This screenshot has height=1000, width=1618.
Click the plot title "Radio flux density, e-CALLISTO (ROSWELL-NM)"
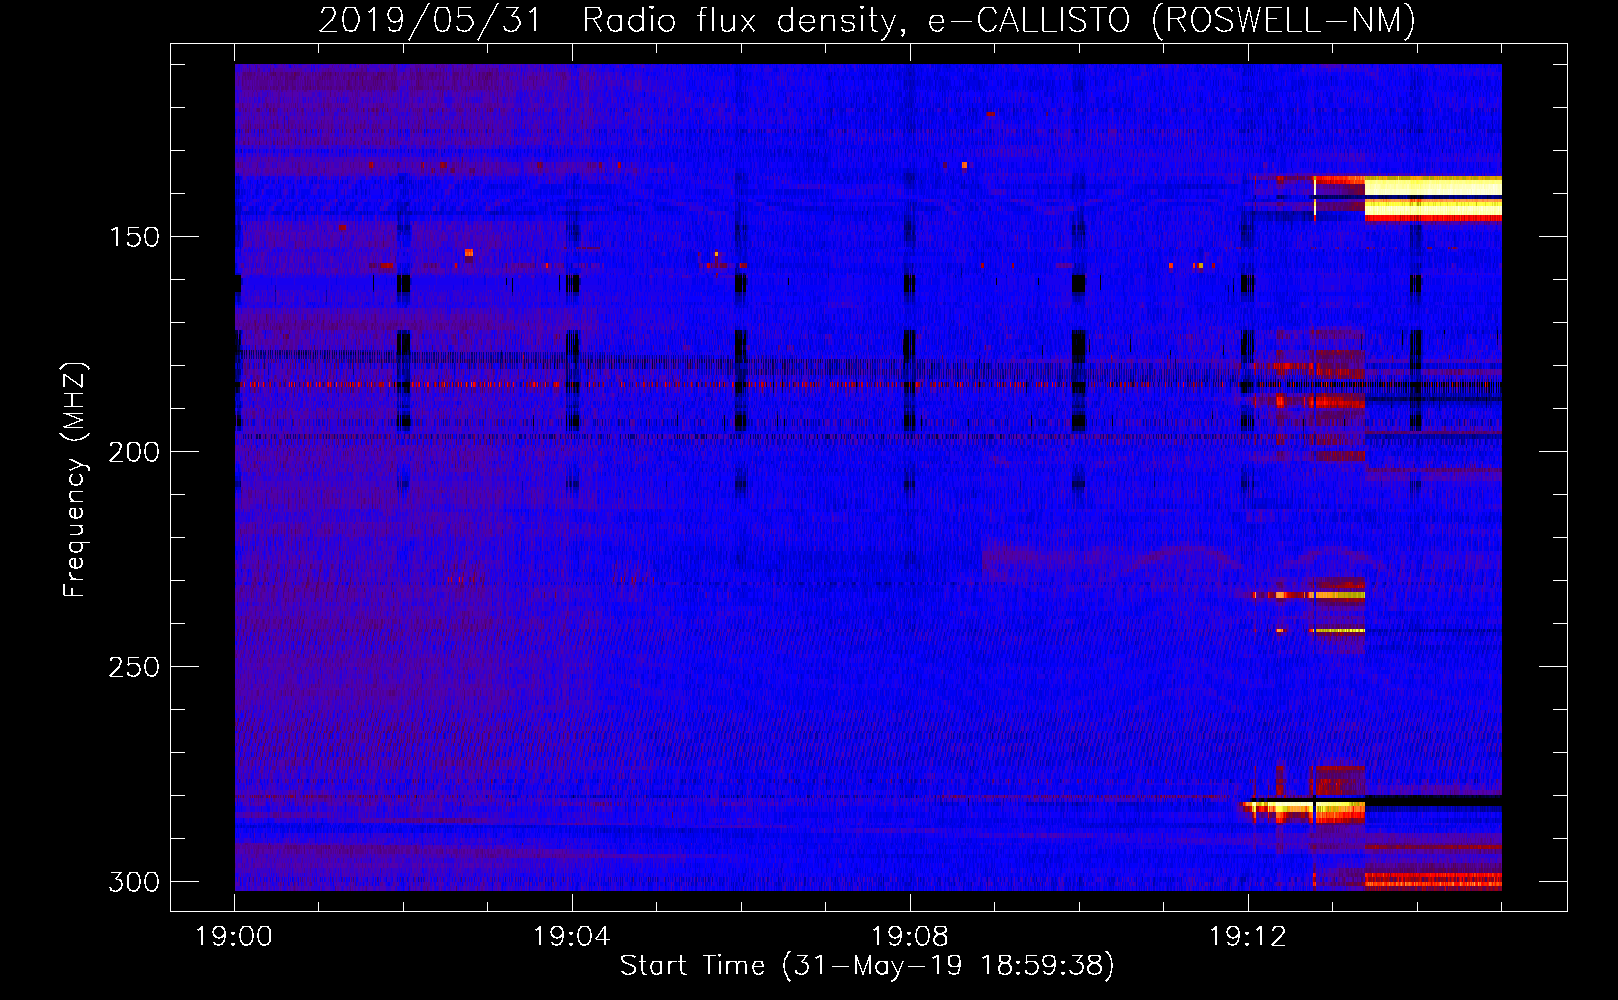point(999,21)
